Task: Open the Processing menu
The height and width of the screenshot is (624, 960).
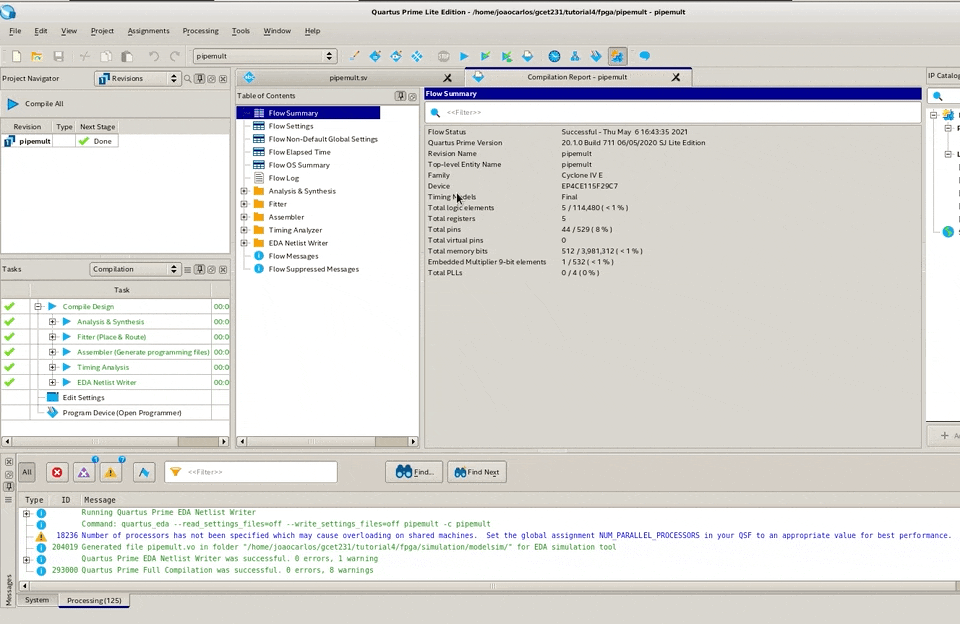Action: click(200, 31)
